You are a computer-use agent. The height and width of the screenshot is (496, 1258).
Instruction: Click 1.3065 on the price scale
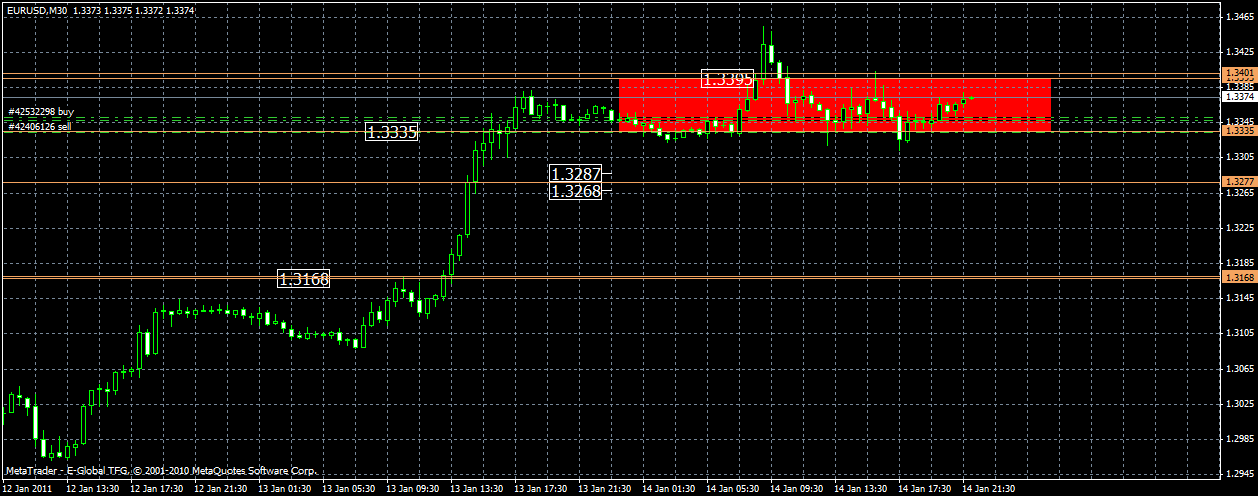tap(1240, 368)
